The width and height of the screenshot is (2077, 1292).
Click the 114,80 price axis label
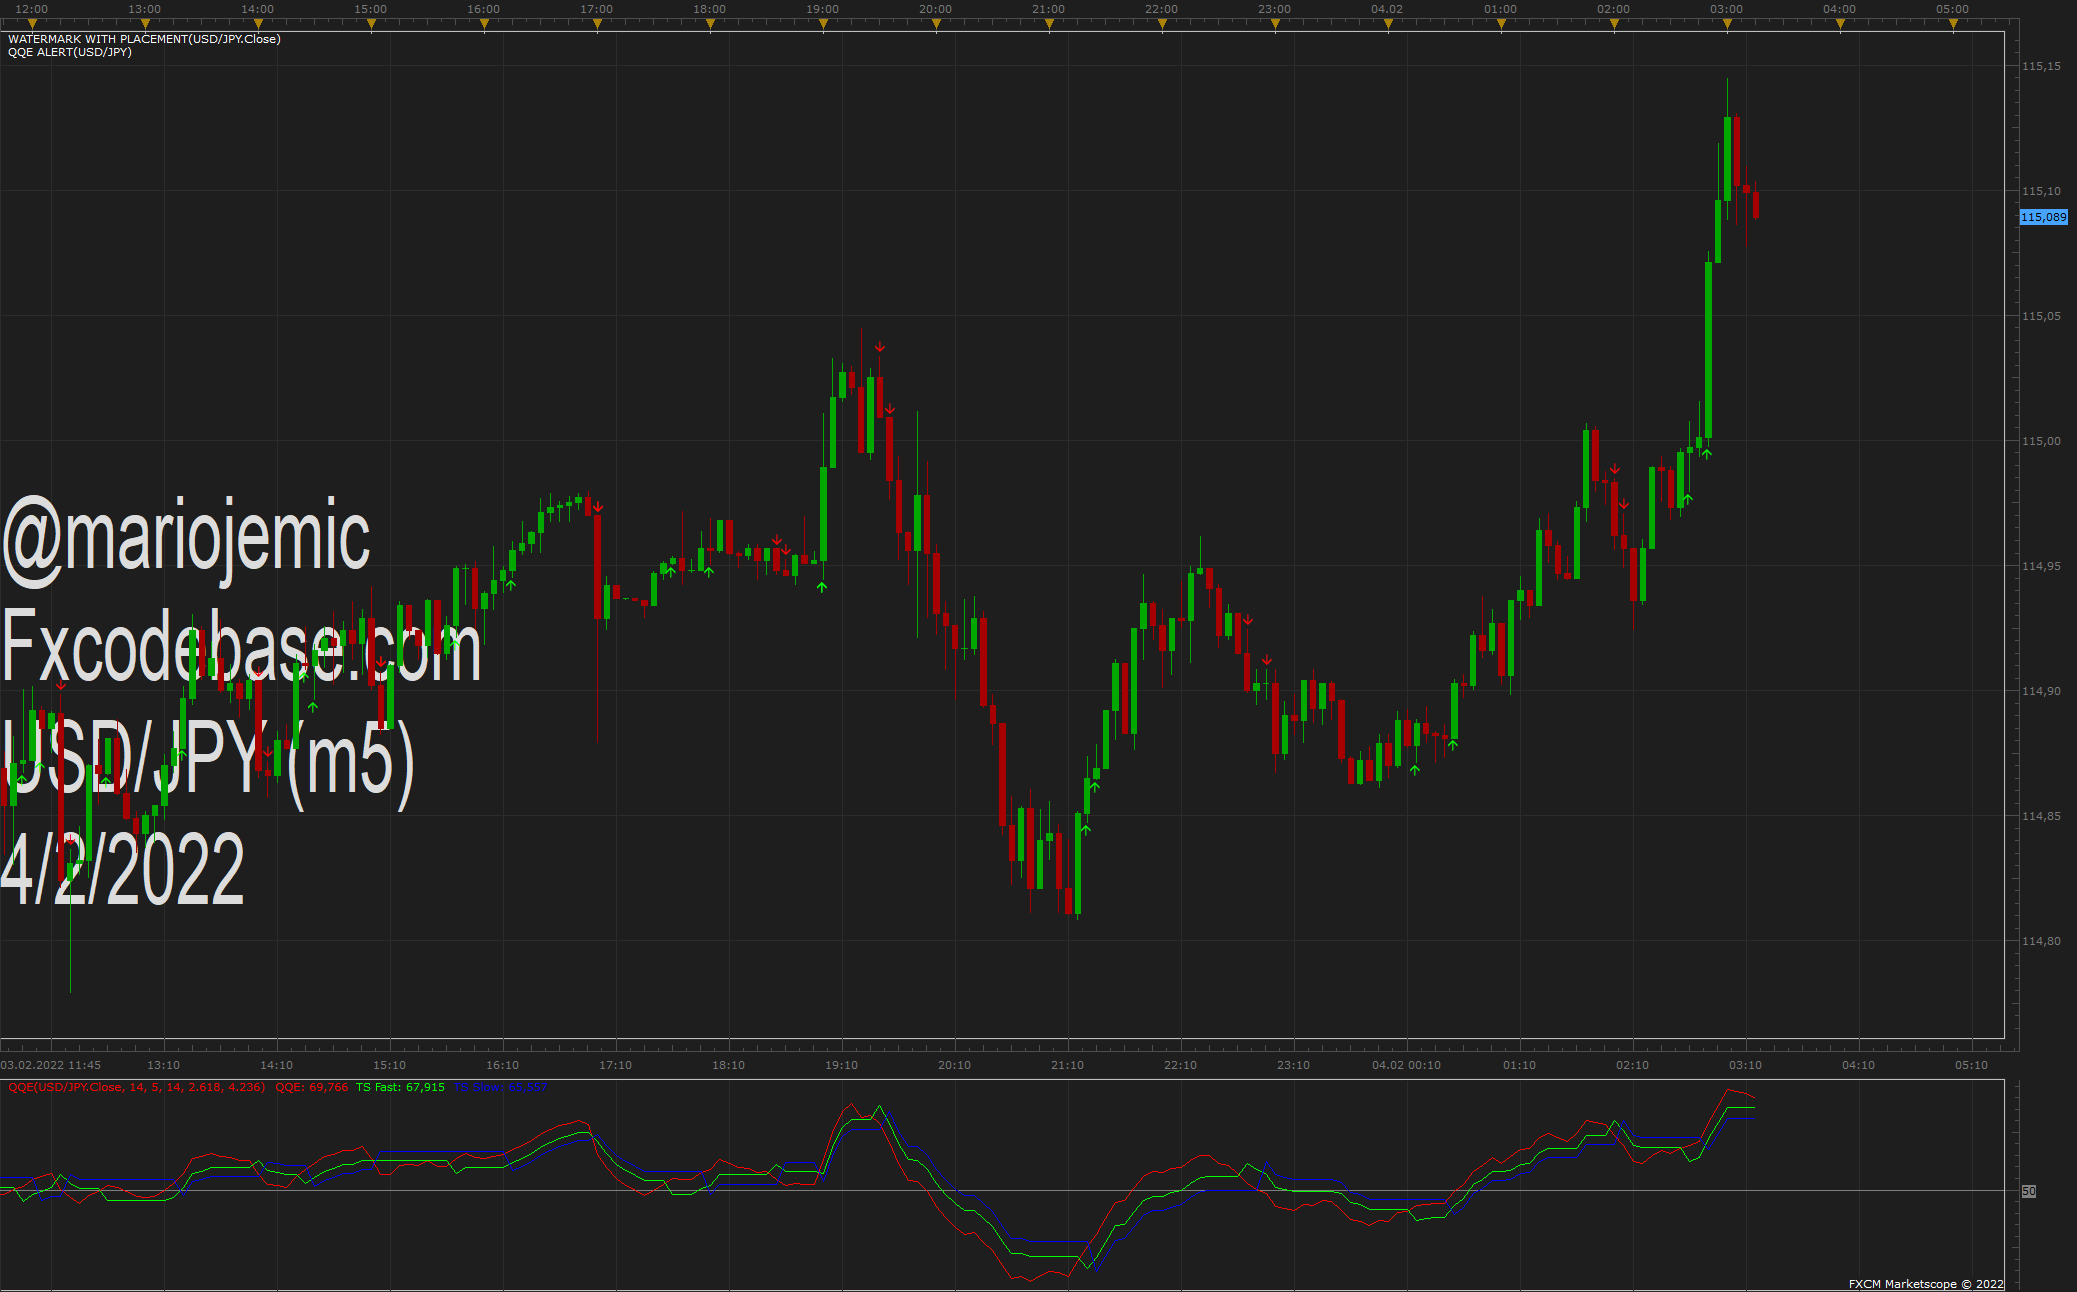click(2041, 941)
